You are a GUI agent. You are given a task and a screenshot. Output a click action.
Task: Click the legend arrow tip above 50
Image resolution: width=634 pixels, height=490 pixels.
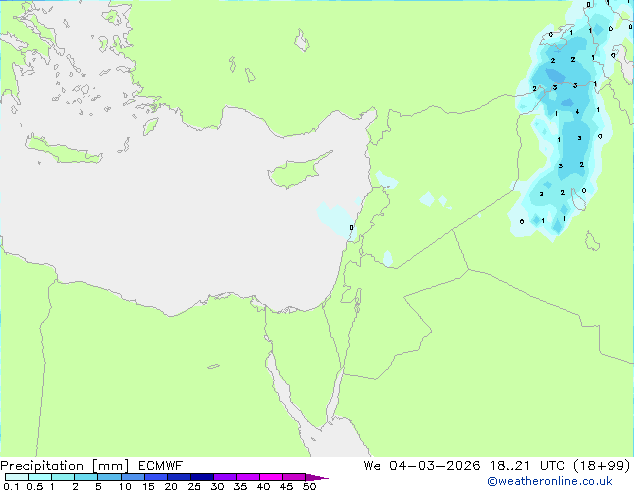click(317, 477)
